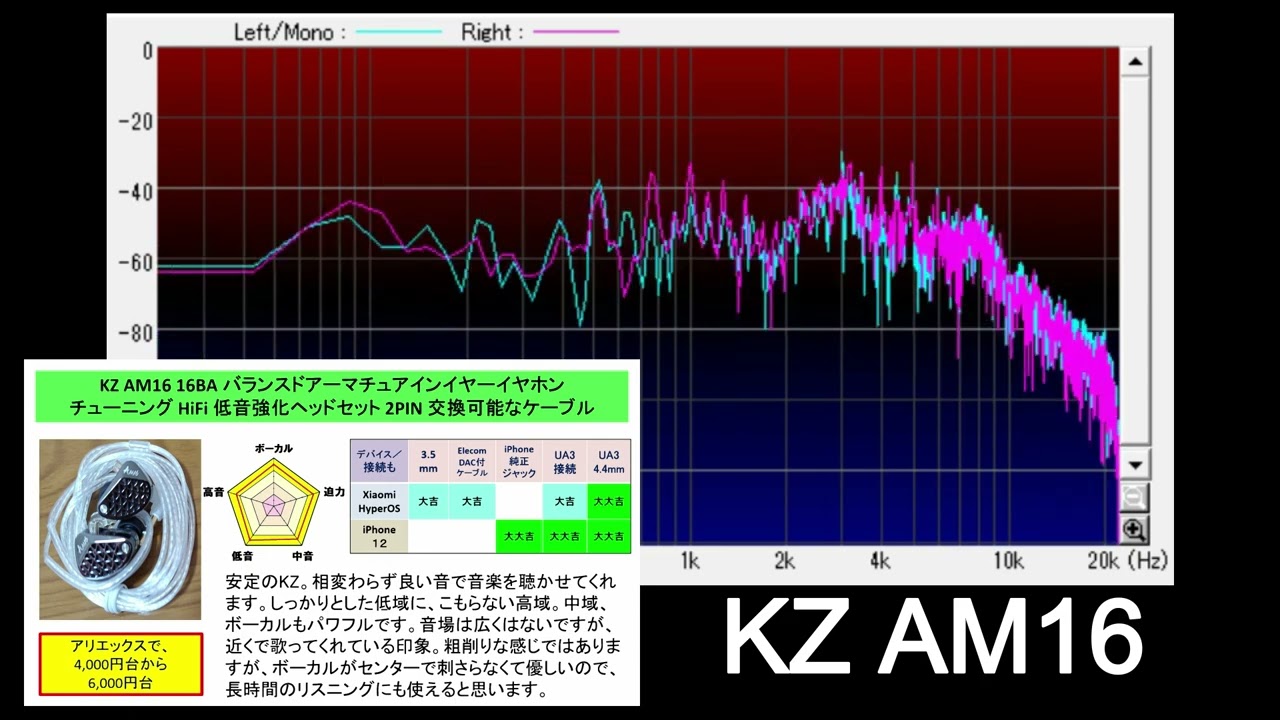
Task: Click the '-80' dB axis label
Action: [x=134, y=333]
